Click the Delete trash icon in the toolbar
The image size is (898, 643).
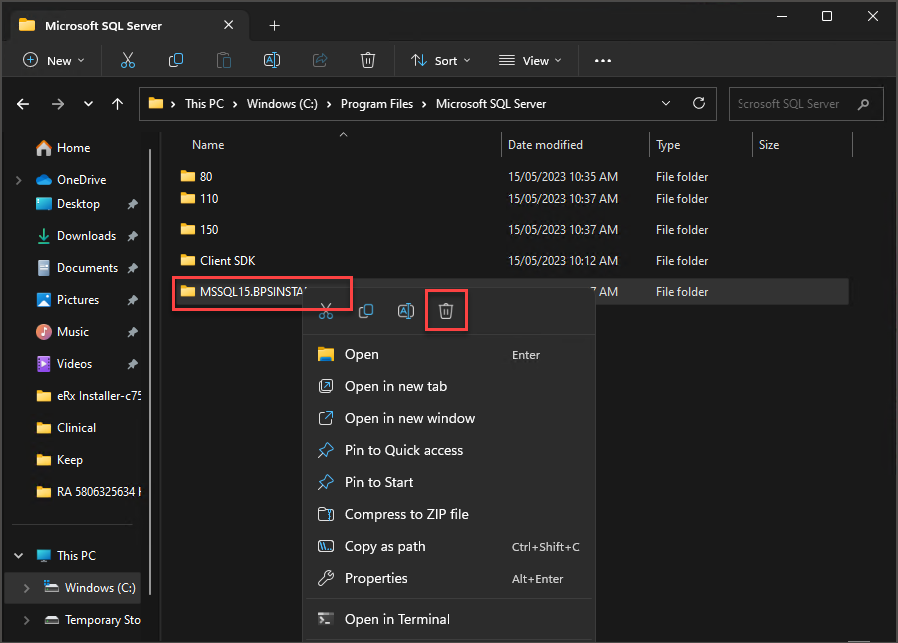[368, 60]
